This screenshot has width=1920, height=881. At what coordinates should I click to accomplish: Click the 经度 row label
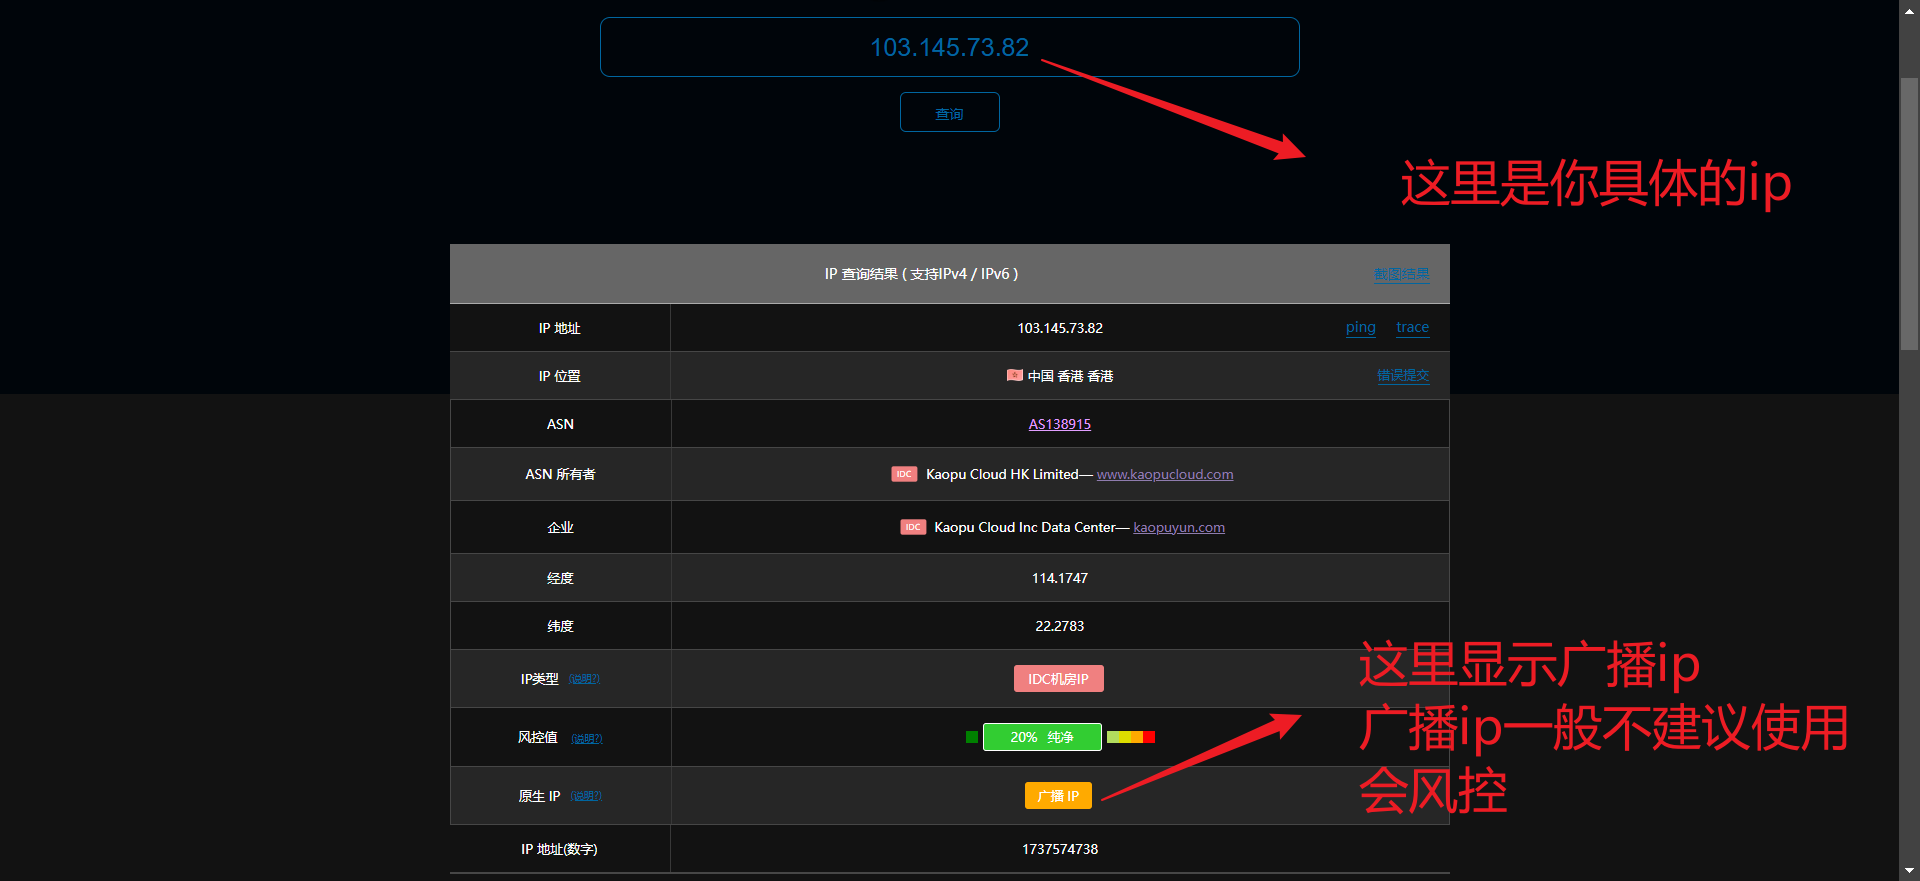tap(560, 578)
